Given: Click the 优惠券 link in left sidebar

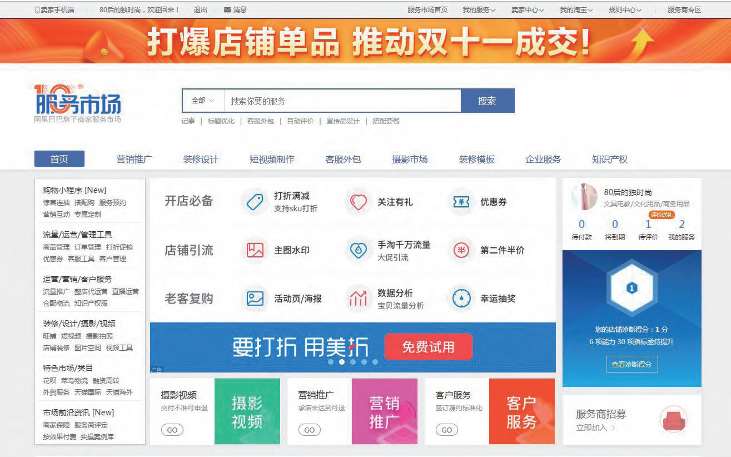Looking at the screenshot, I should [x=53, y=258].
